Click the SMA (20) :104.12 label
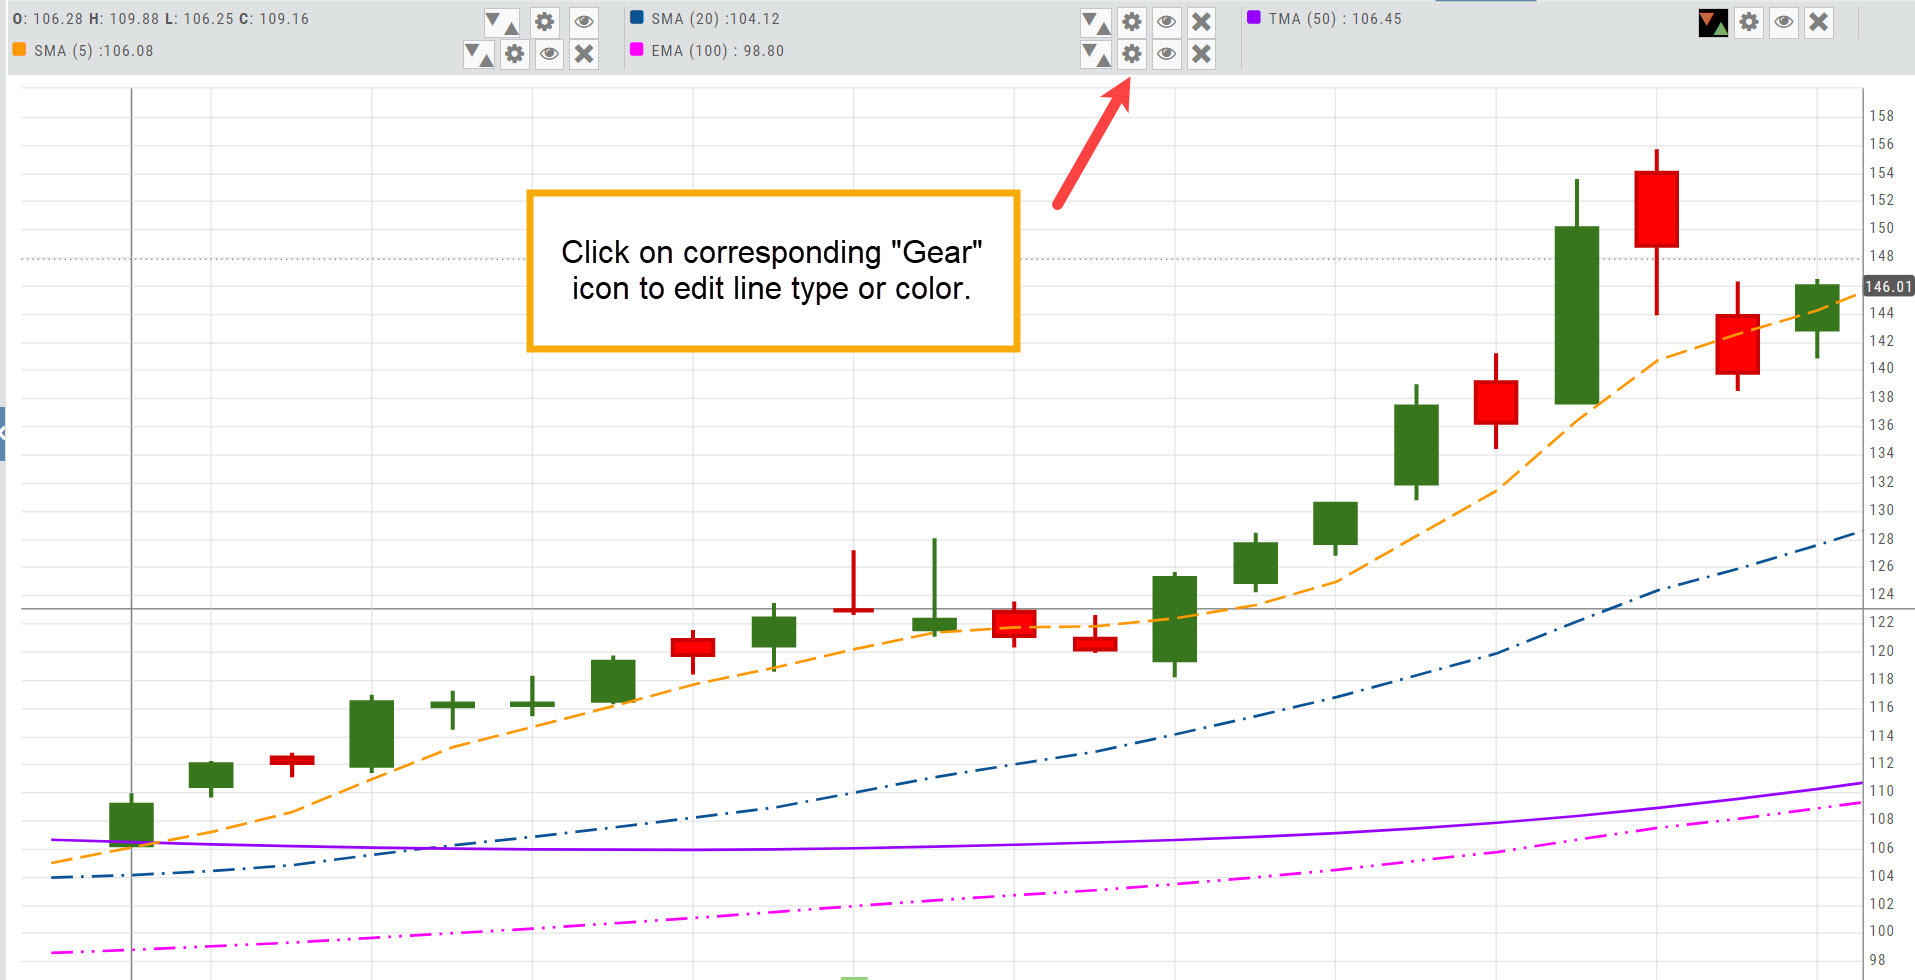1915x980 pixels. tap(715, 19)
